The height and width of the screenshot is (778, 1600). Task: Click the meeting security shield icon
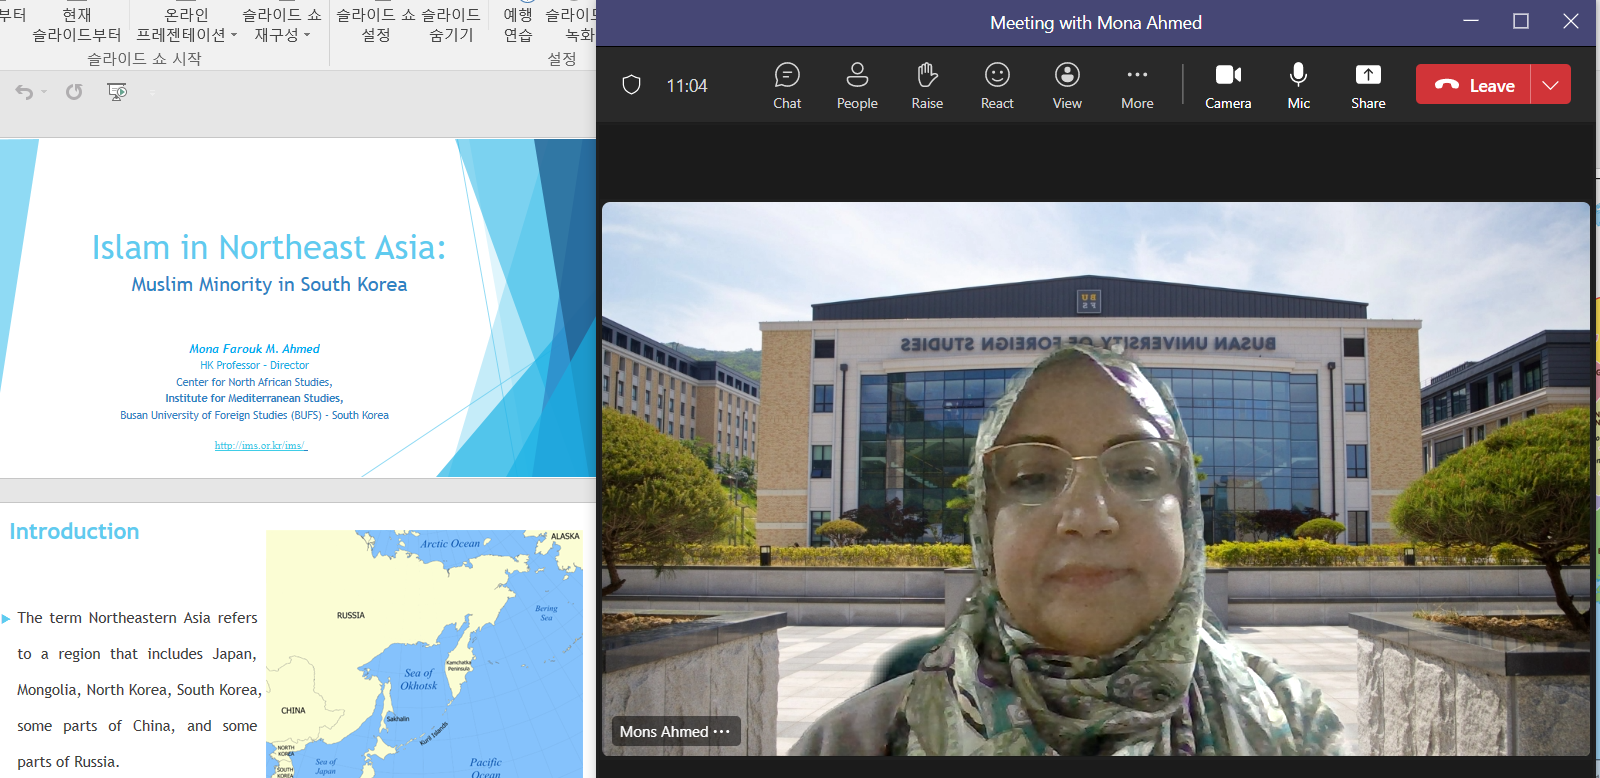[631, 85]
